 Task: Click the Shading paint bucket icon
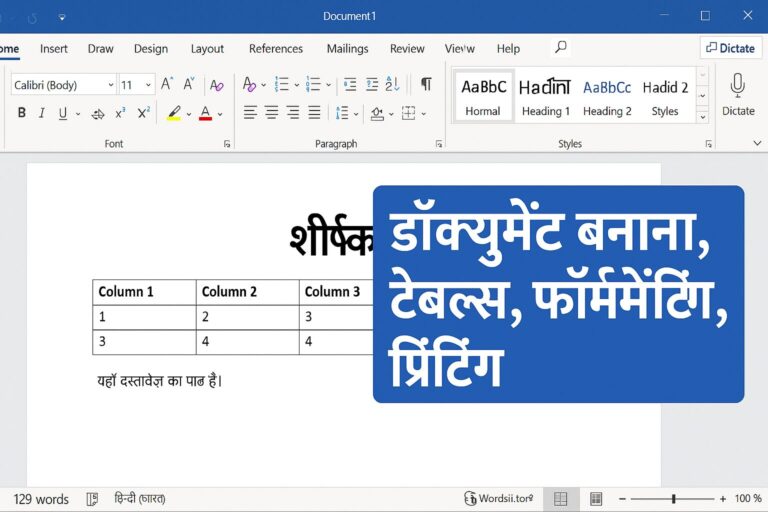tap(377, 114)
